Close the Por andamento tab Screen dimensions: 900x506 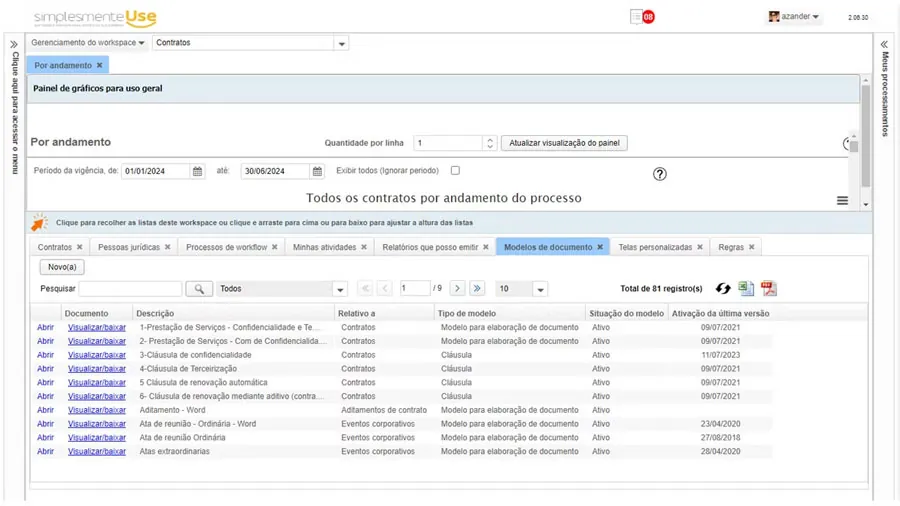click(99, 65)
